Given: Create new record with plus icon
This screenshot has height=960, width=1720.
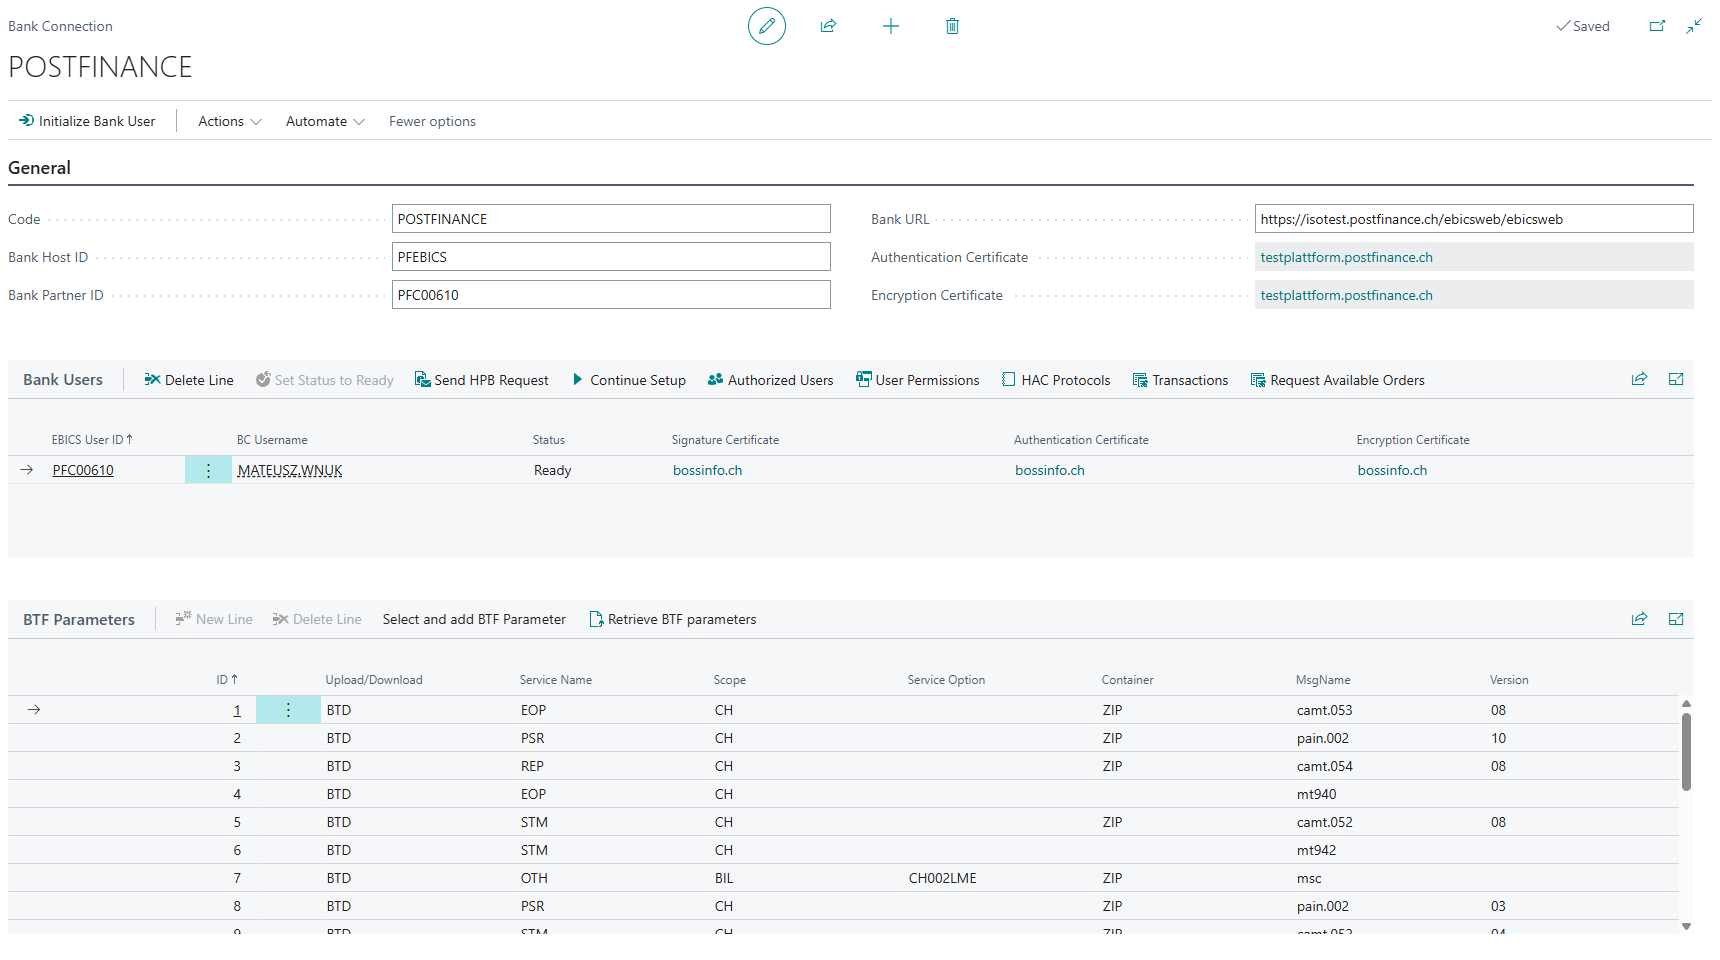Looking at the screenshot, I should pyautogui.click(x=891, y=26).
